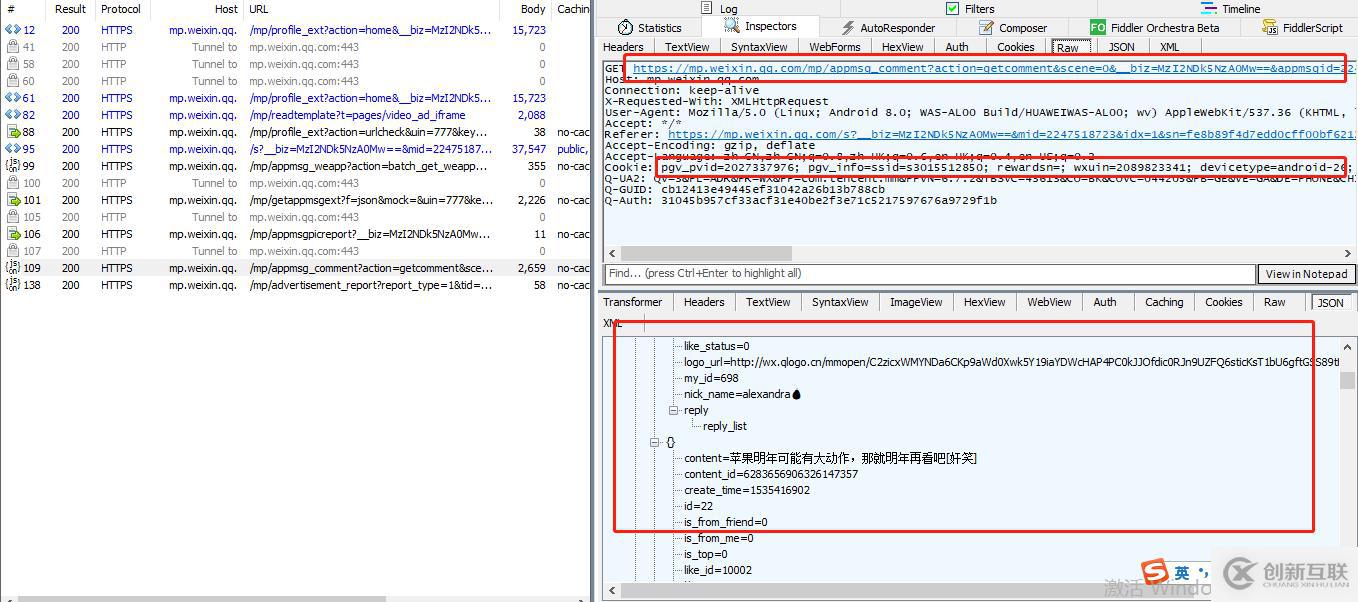Click the green FO Fiddler Orchestra icon
The width and height of the screenshot is (1358, 602).
click(1098, 27)
